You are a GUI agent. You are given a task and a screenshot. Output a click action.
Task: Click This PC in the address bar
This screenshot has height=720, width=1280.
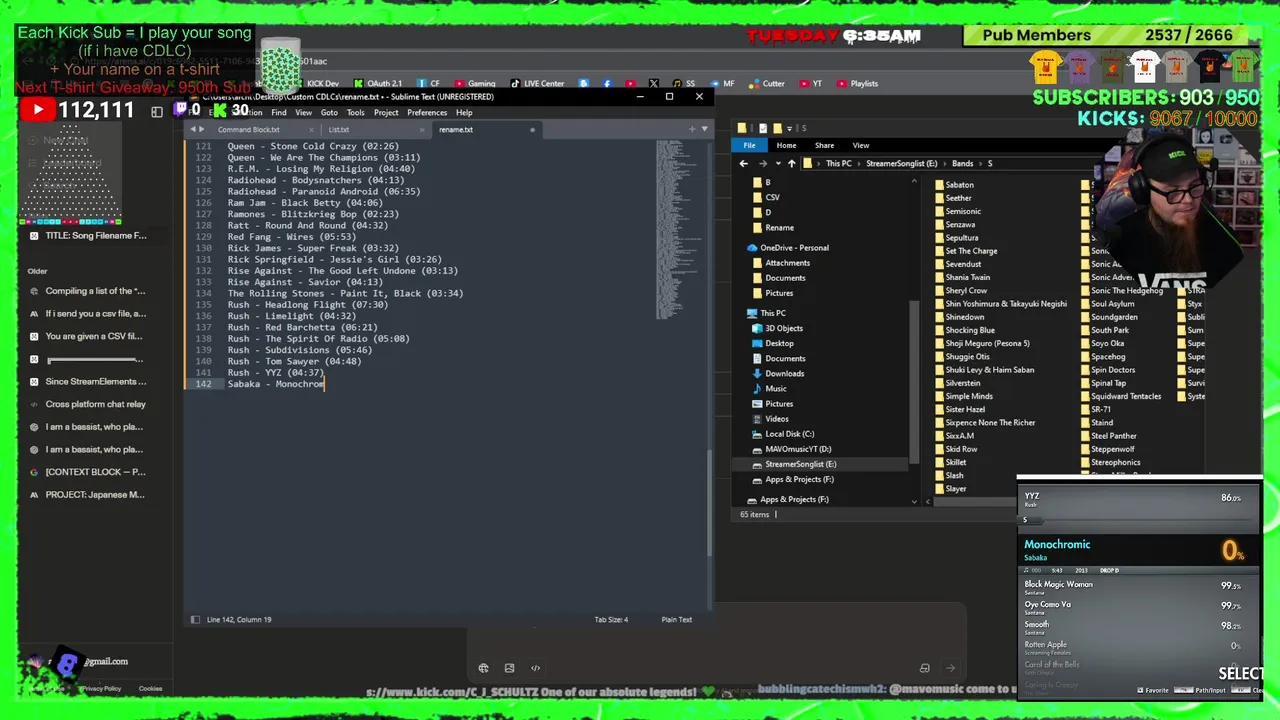pyautogui.click(x=839, y=163)
